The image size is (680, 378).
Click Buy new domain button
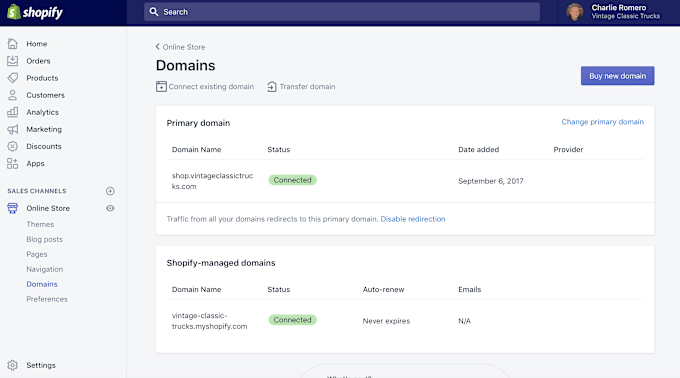pyautogui.click(x=618, y=76)
